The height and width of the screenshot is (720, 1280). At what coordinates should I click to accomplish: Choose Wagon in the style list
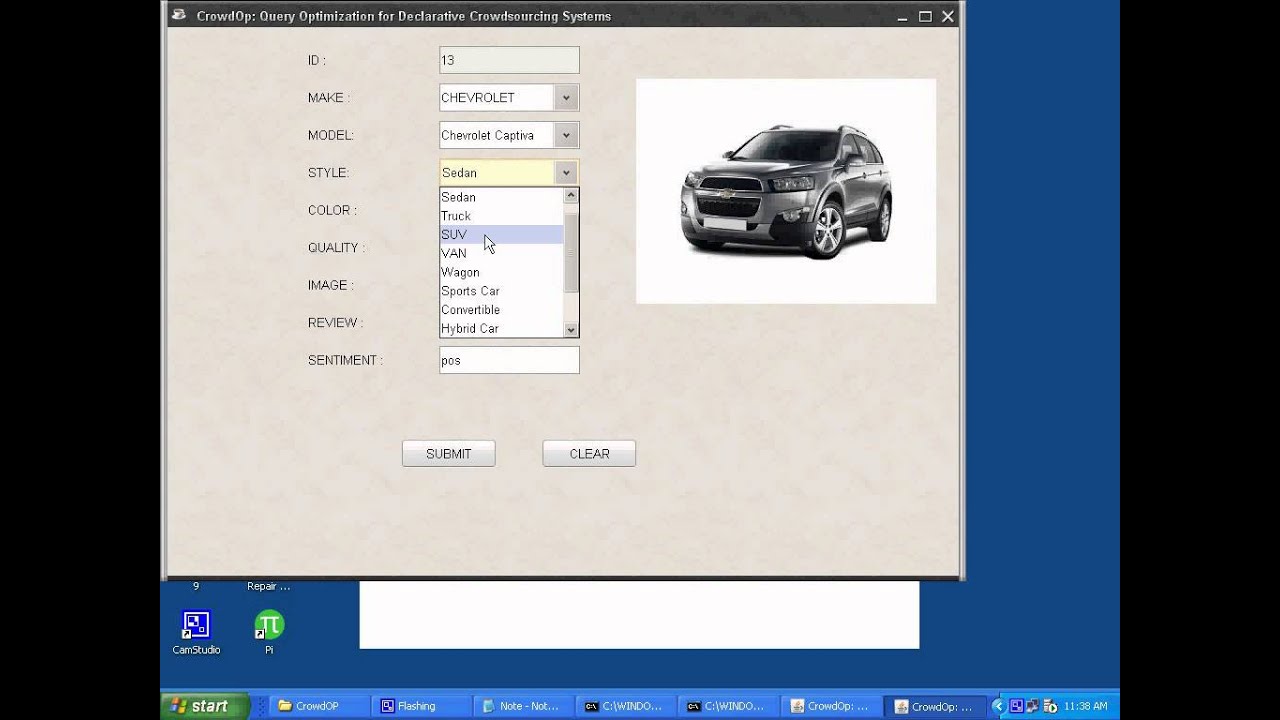[x=501, y=272]
